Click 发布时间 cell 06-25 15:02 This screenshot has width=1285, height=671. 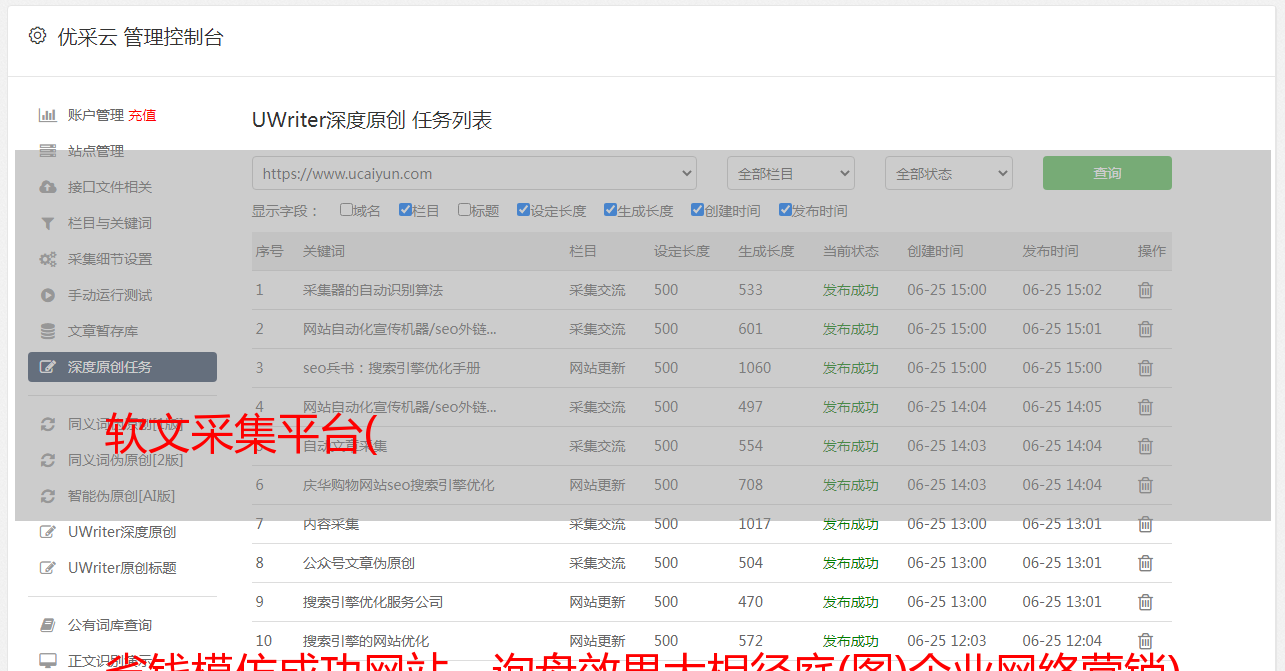[x=1062, y=290]
